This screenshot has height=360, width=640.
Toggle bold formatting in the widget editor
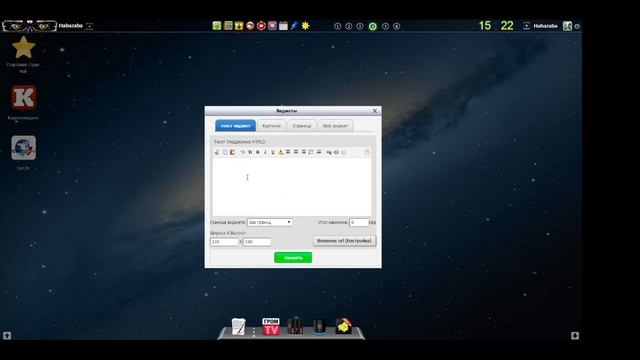click(258, 152)
